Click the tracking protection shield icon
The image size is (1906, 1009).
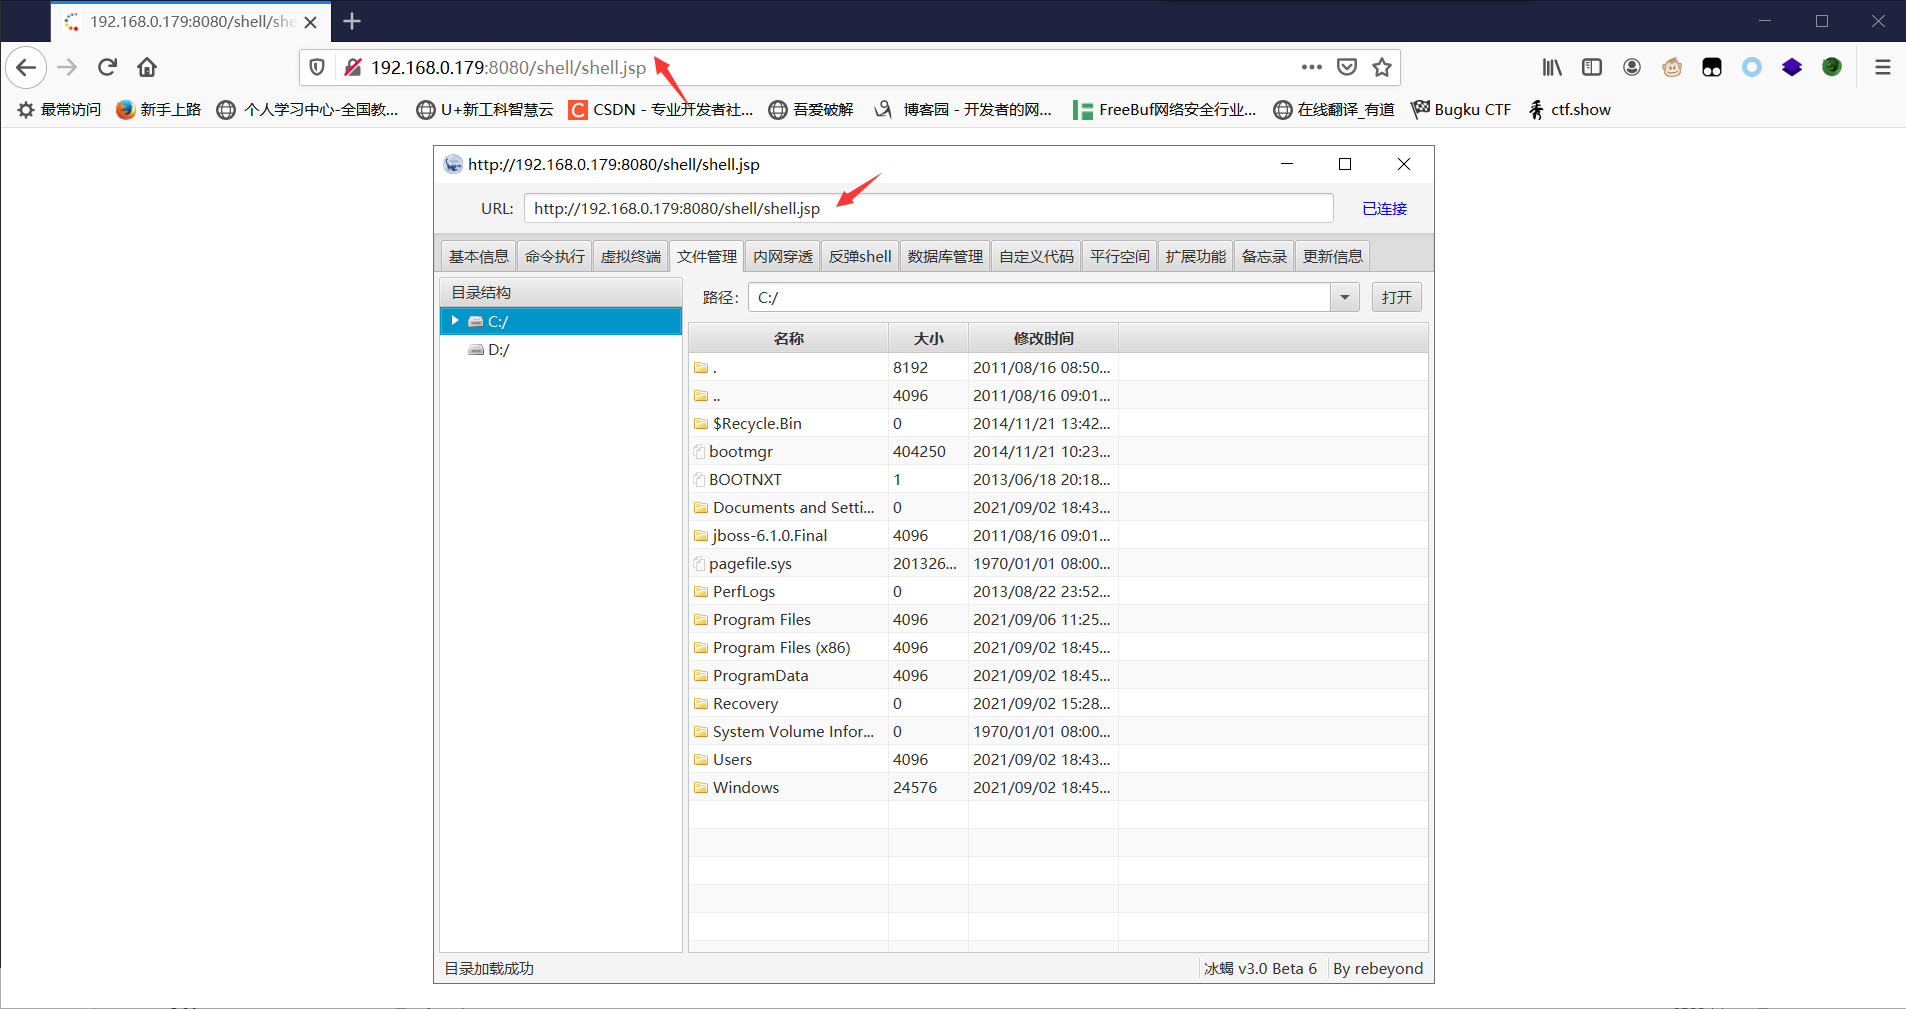coord(317,67)
